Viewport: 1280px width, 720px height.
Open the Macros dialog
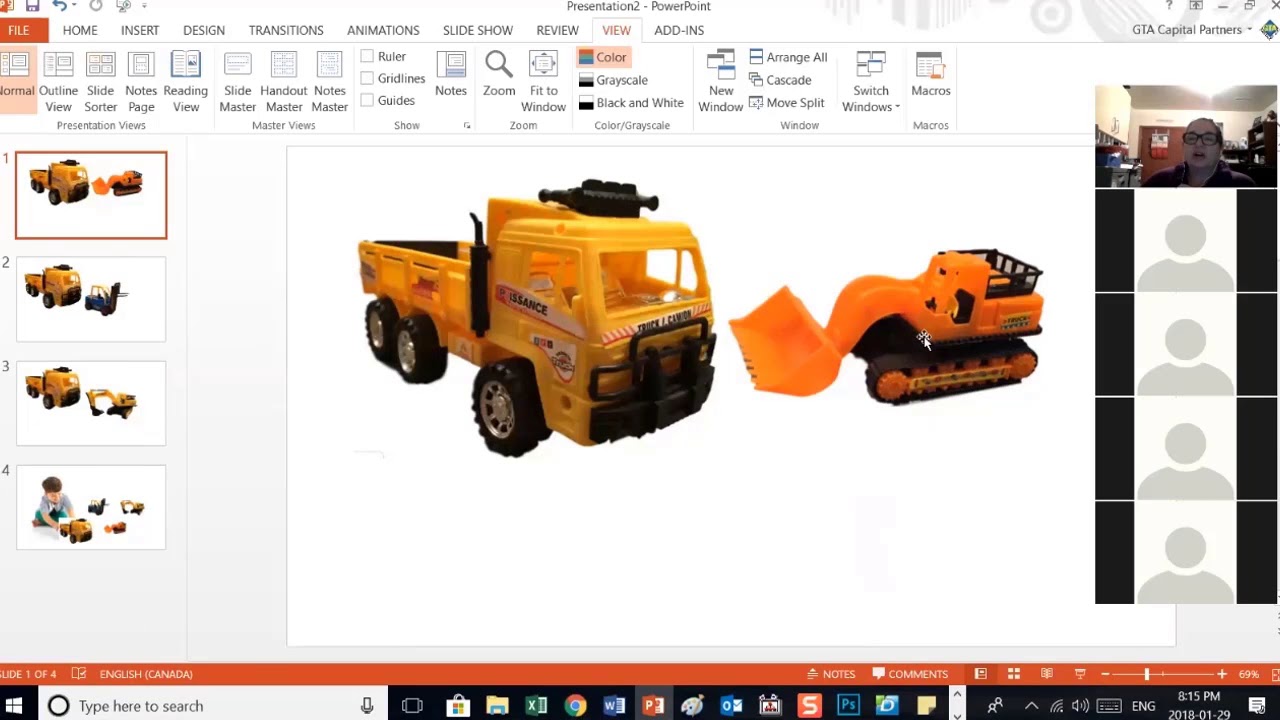point(931,74)
